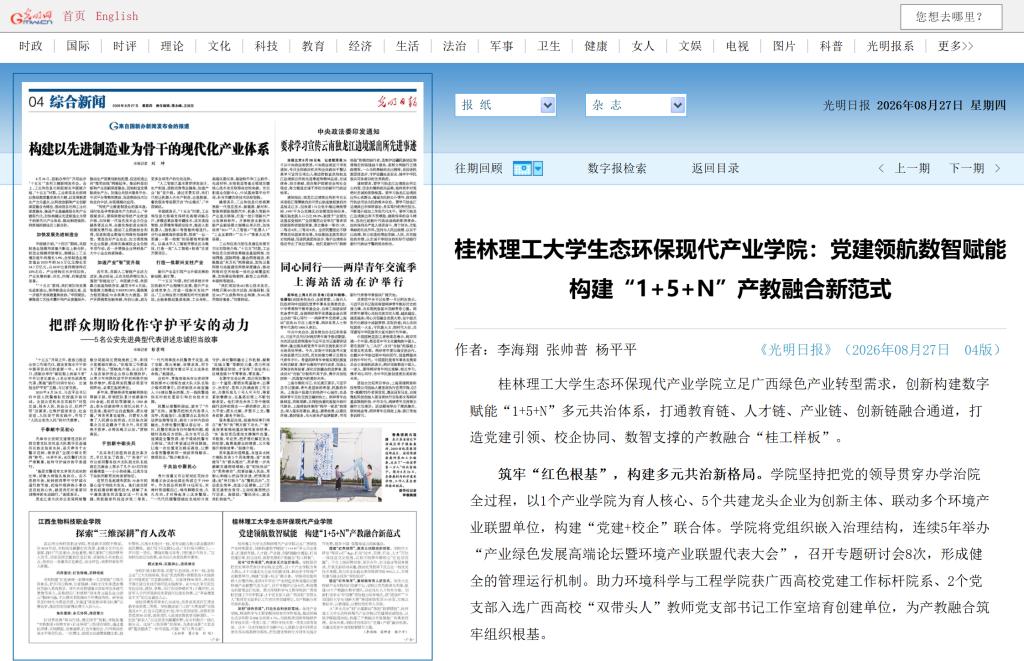Click the 04 综合新闻 page header
Viewport: 1024px width, 661px height.
click(67, 101)
